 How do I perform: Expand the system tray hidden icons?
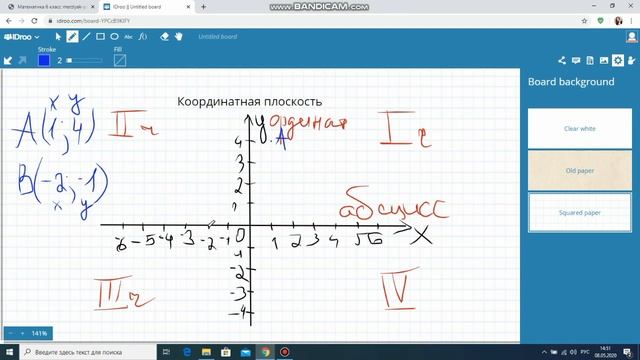point(544,352)
